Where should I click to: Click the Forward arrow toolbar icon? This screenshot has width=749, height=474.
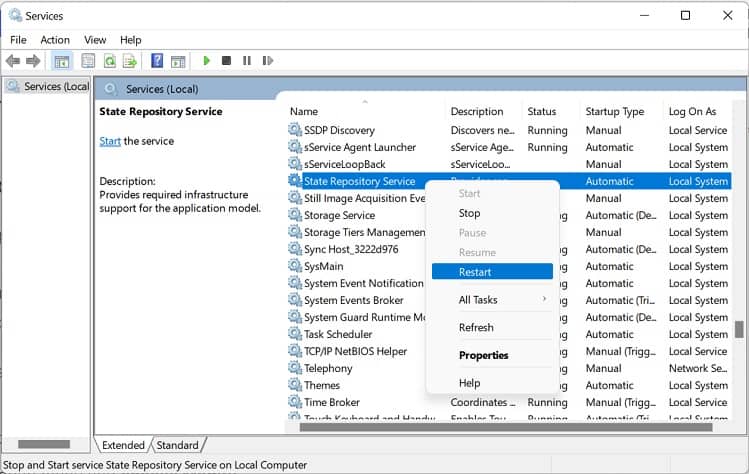33,61
